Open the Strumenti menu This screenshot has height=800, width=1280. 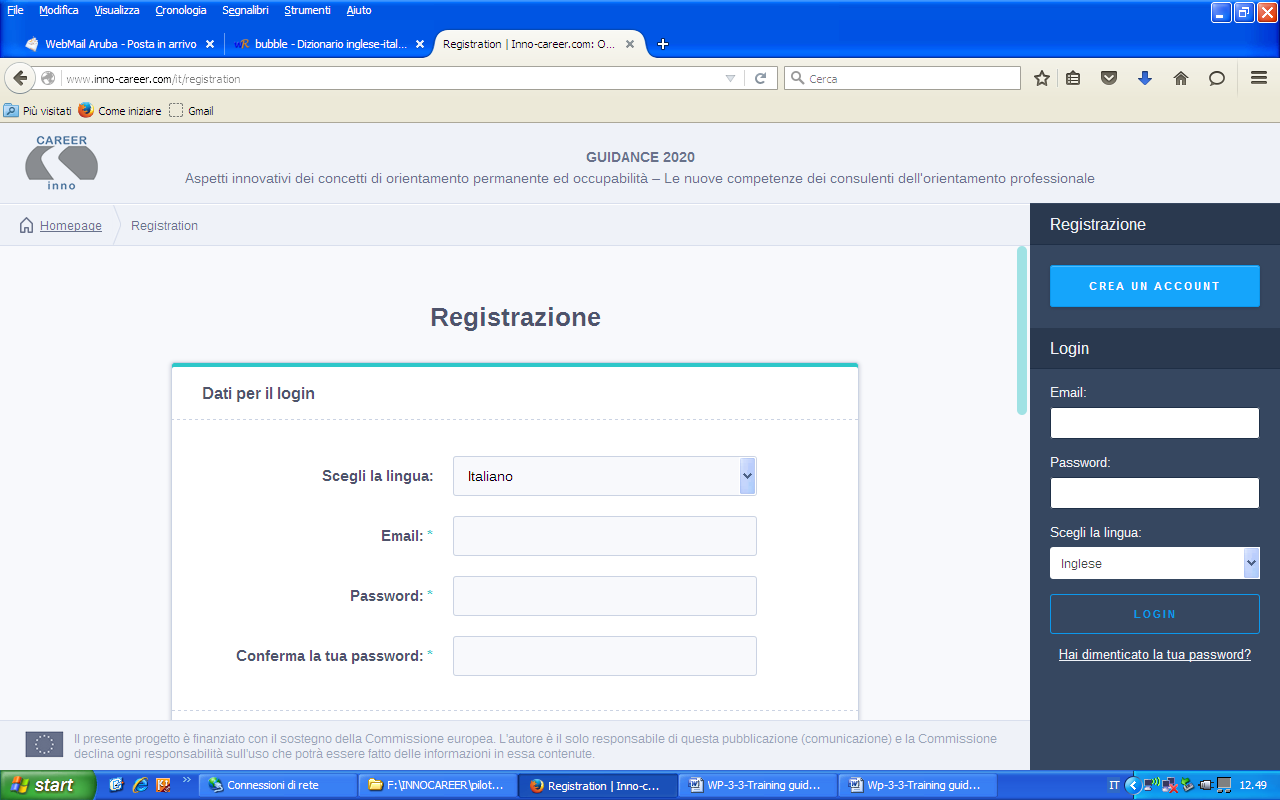tap(307, 10)
